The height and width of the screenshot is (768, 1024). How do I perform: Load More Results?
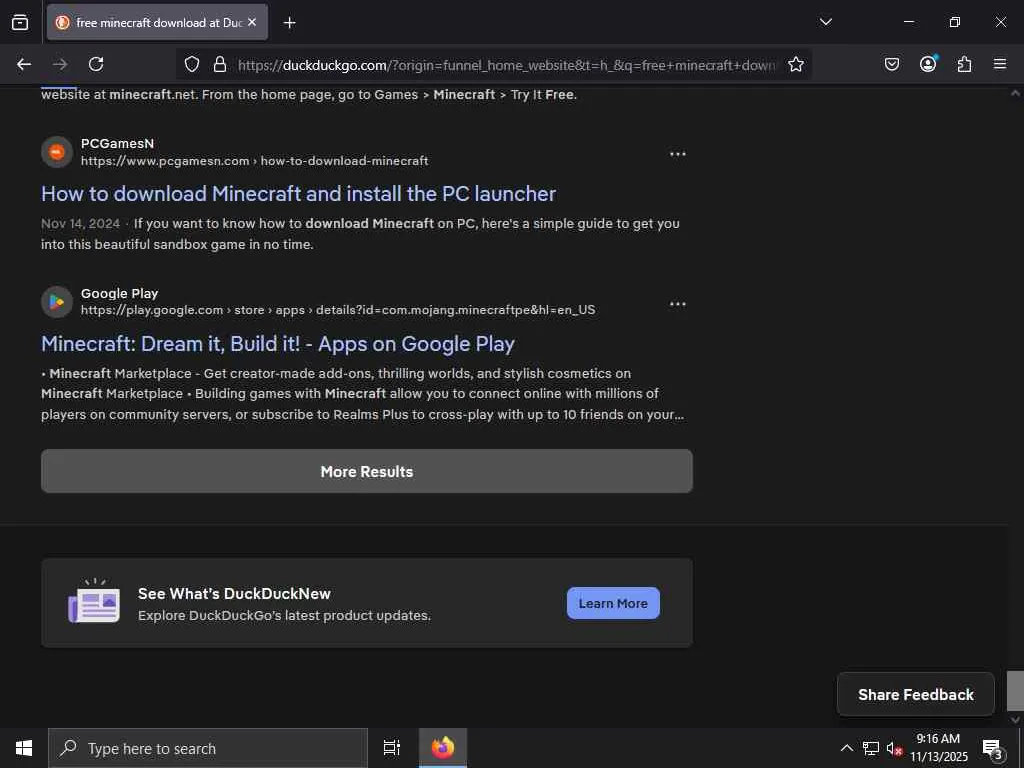click(366, 471)
